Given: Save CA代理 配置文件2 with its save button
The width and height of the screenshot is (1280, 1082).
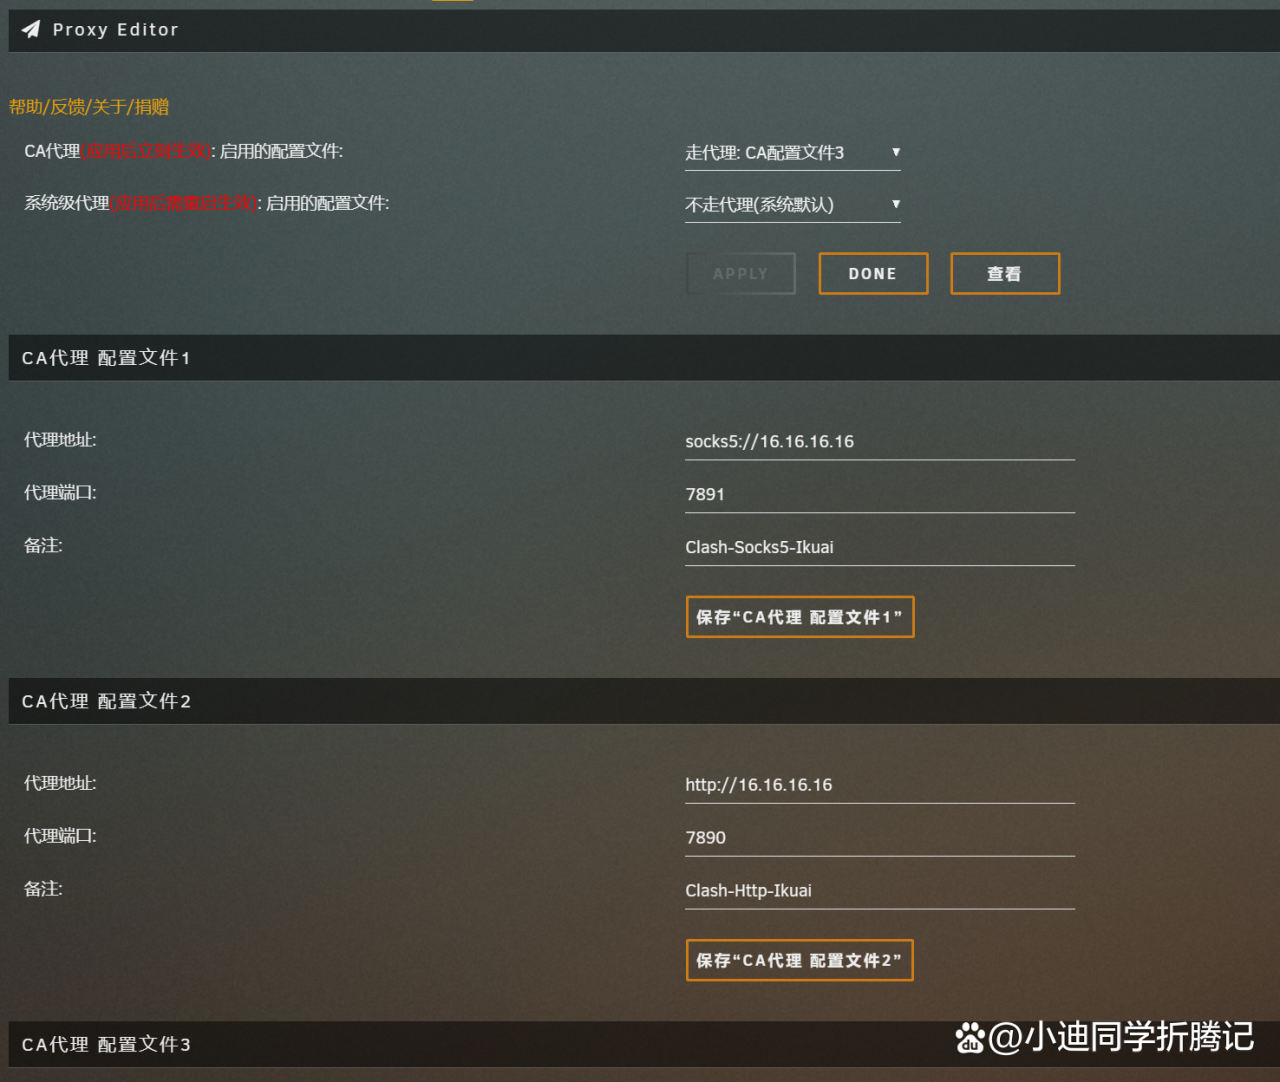Looking at the screenshot, I should tap(800, 960).
